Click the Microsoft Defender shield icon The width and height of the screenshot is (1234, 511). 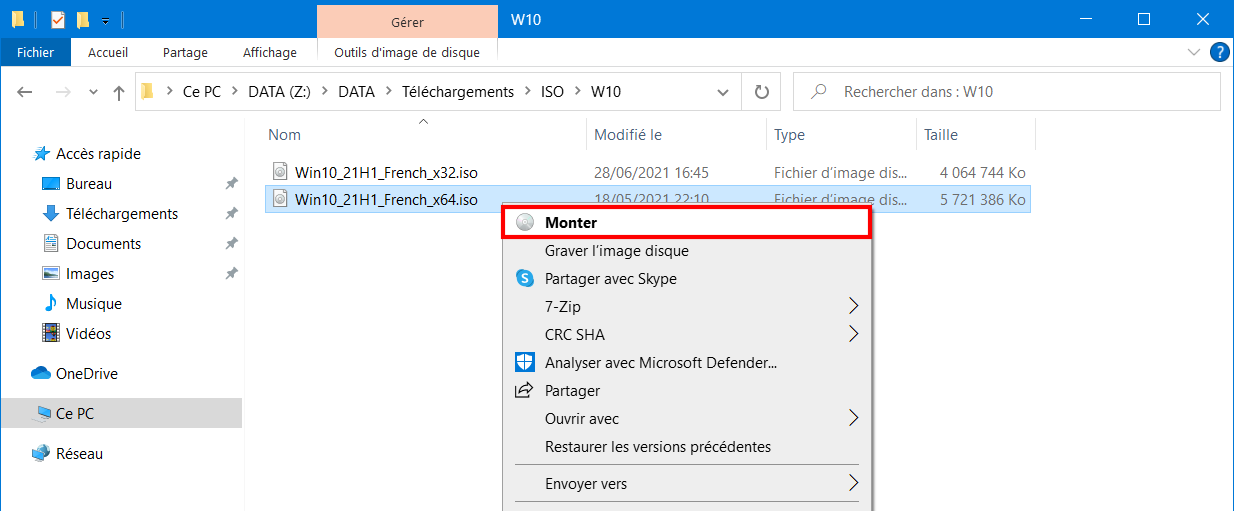524,363
